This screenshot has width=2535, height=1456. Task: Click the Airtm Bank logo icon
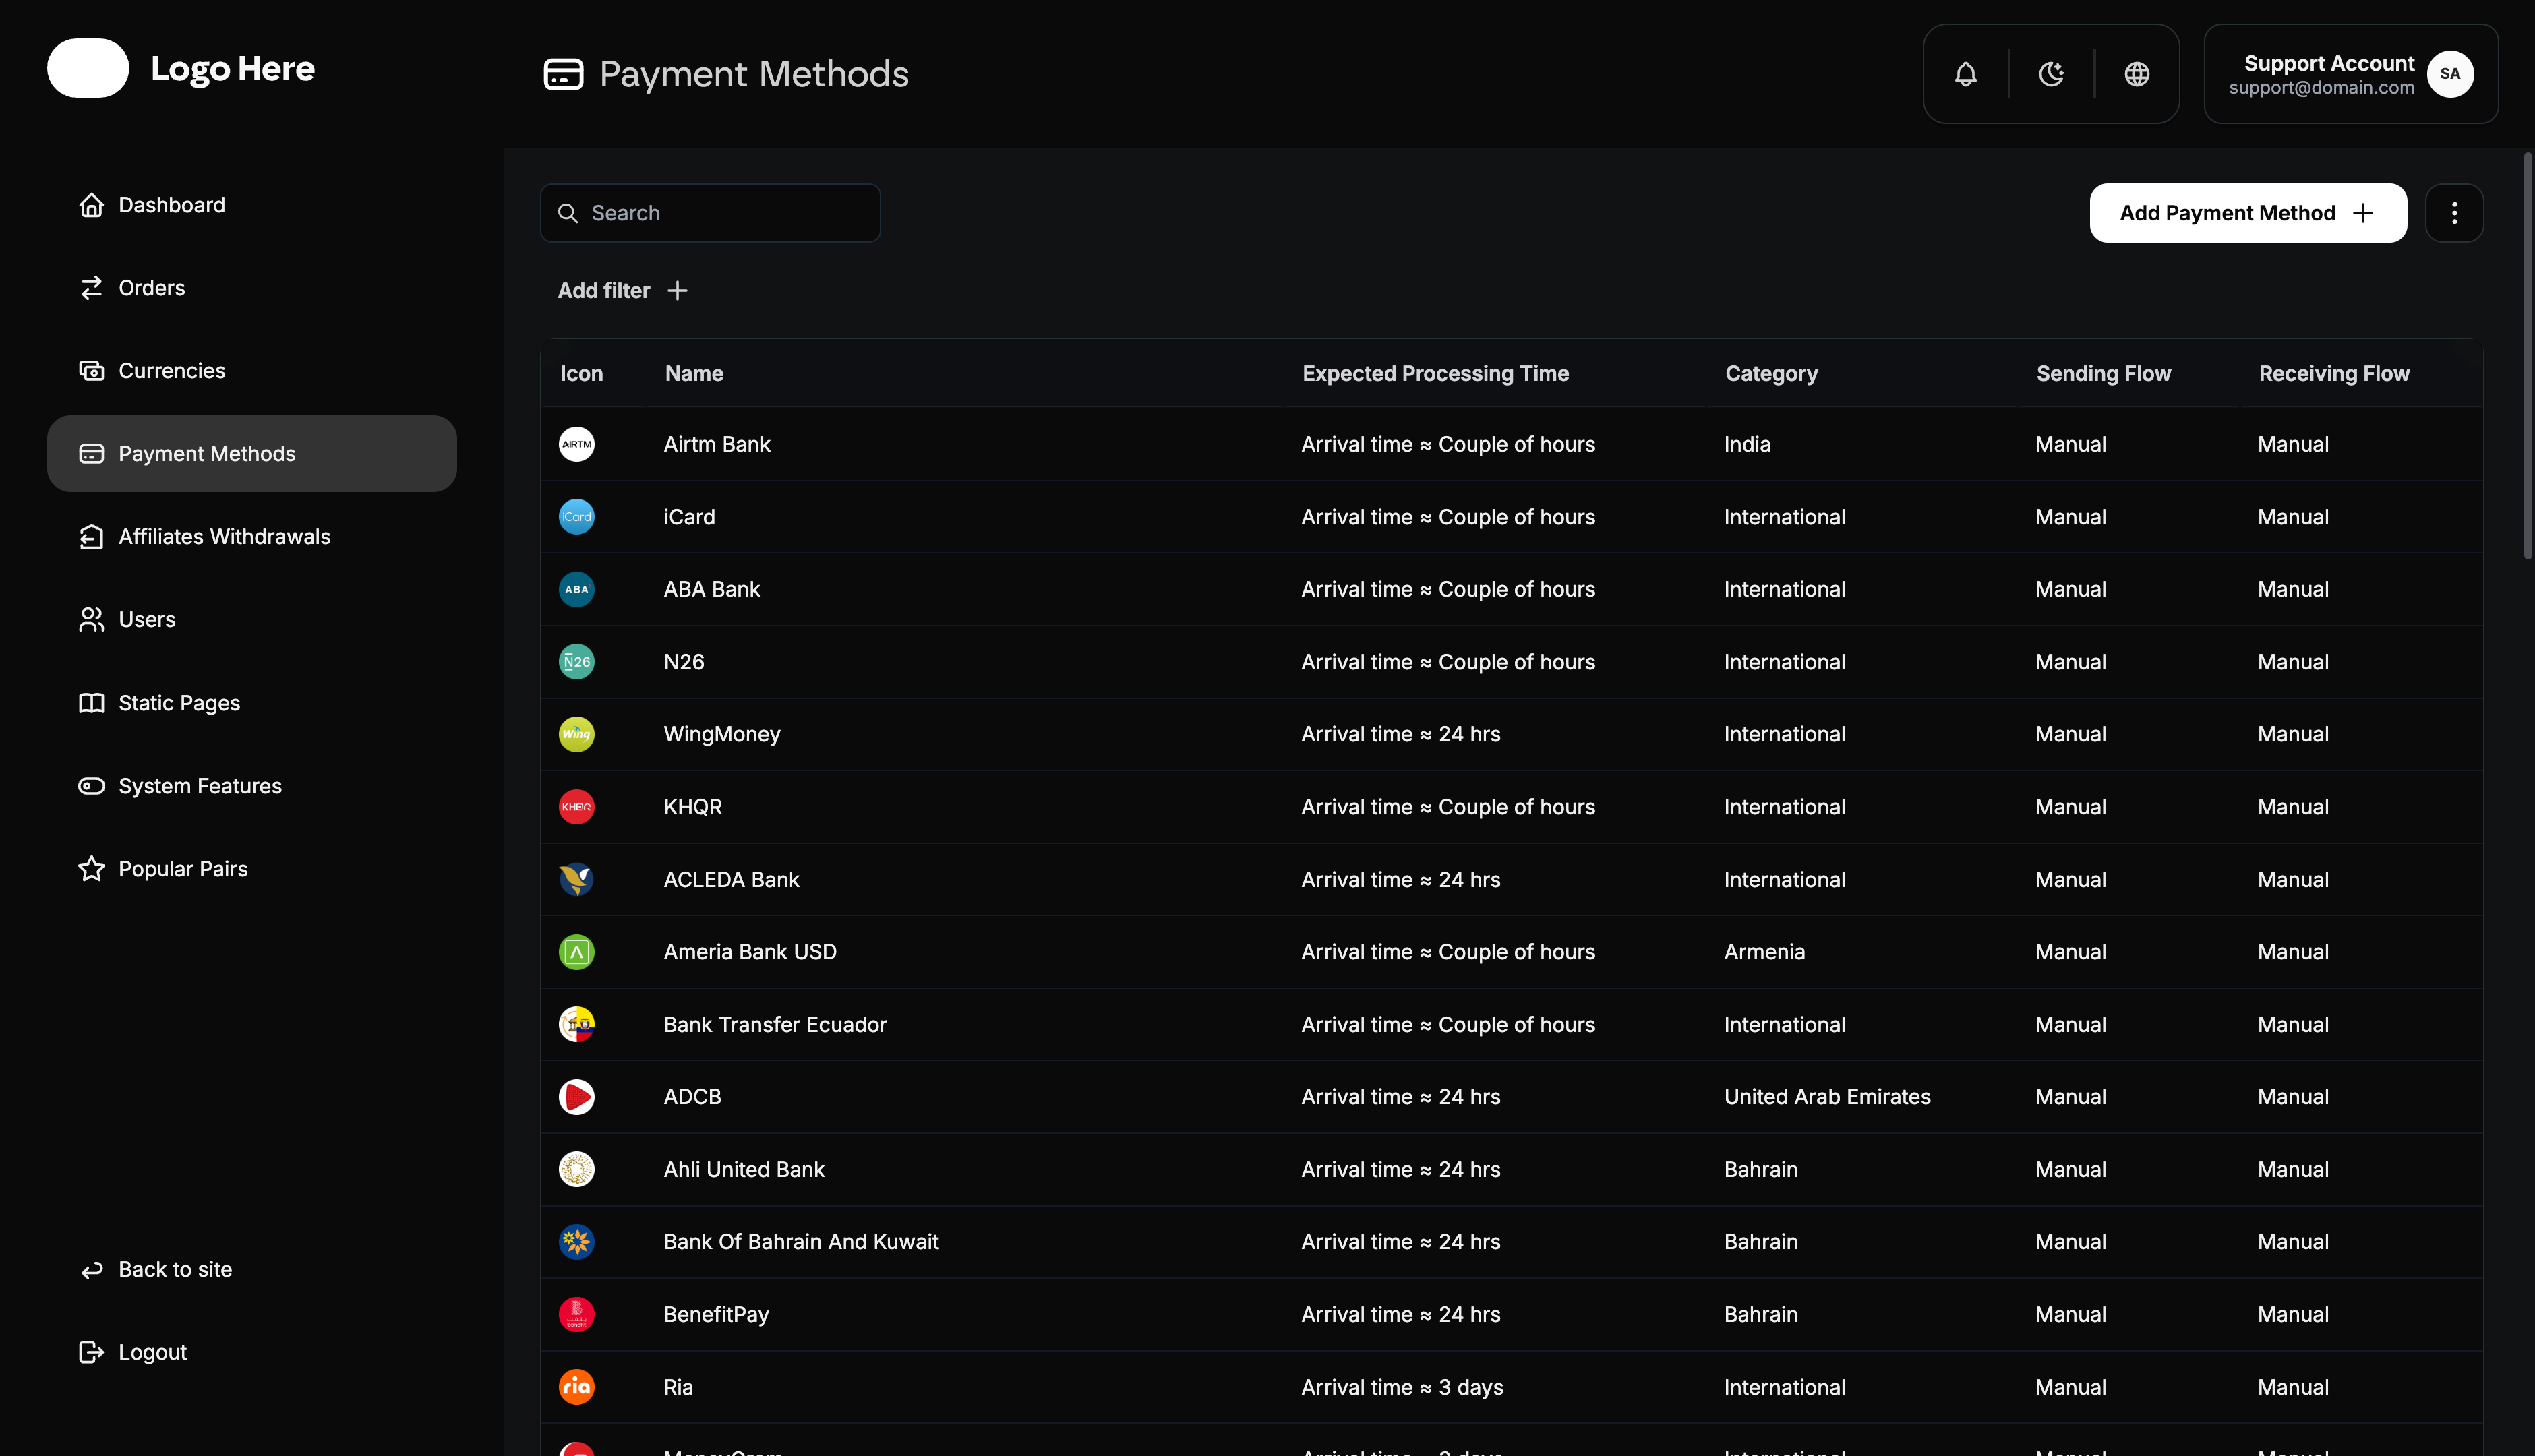point(577,444)
